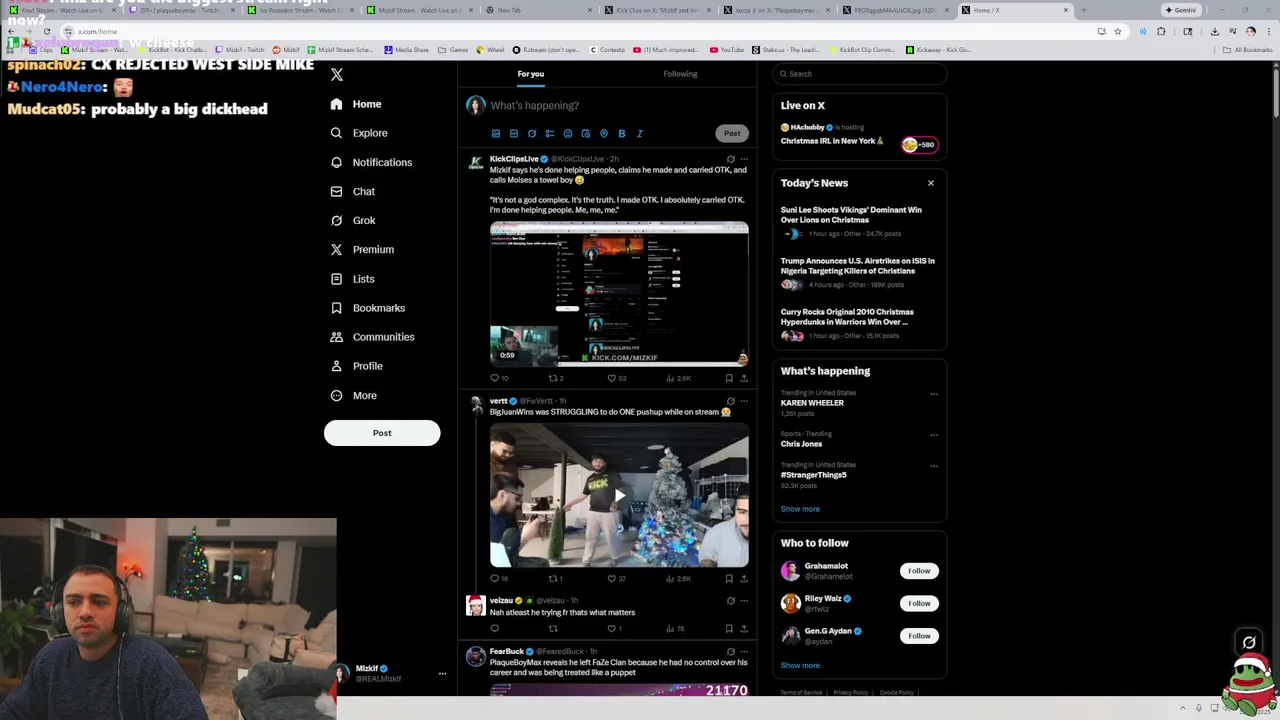
Task: Bookmark the velzau post
Action: (x=729, y=629)
